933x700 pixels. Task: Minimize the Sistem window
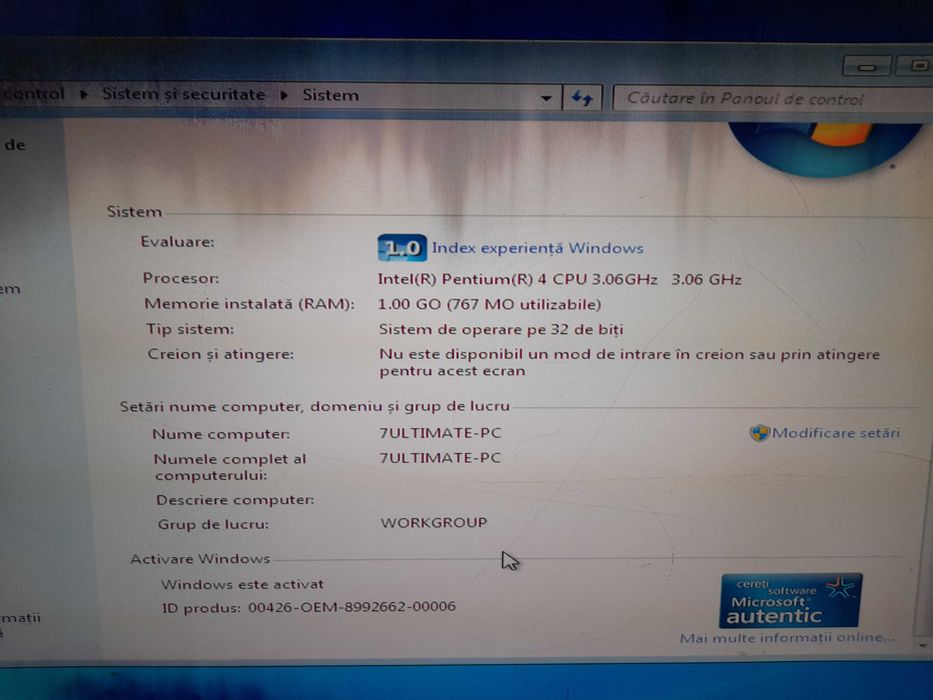click(x=866, y=67)
